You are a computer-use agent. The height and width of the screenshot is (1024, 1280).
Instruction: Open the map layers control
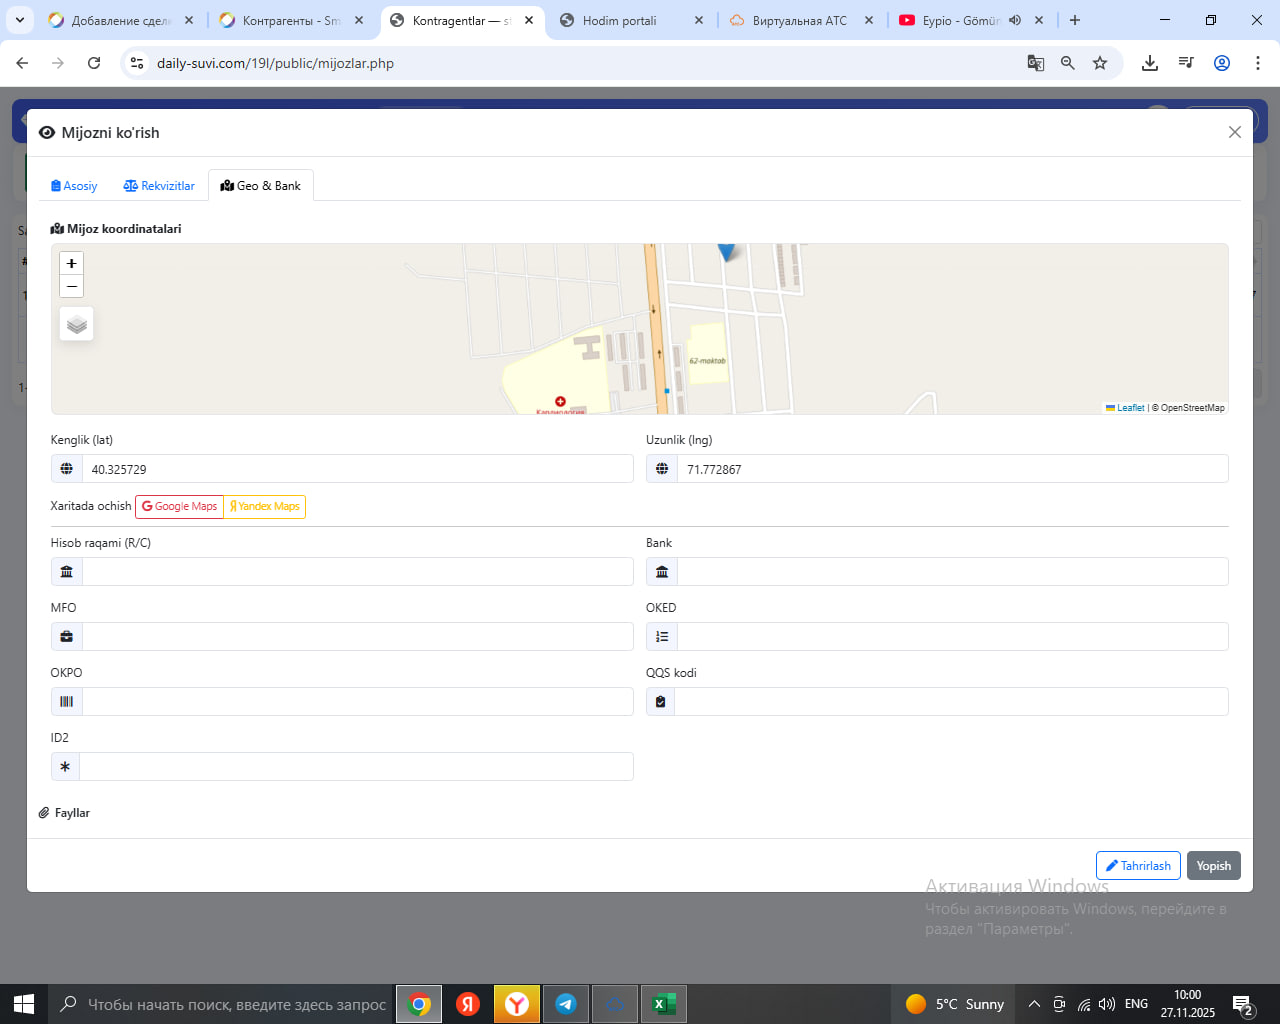point(77,325)
